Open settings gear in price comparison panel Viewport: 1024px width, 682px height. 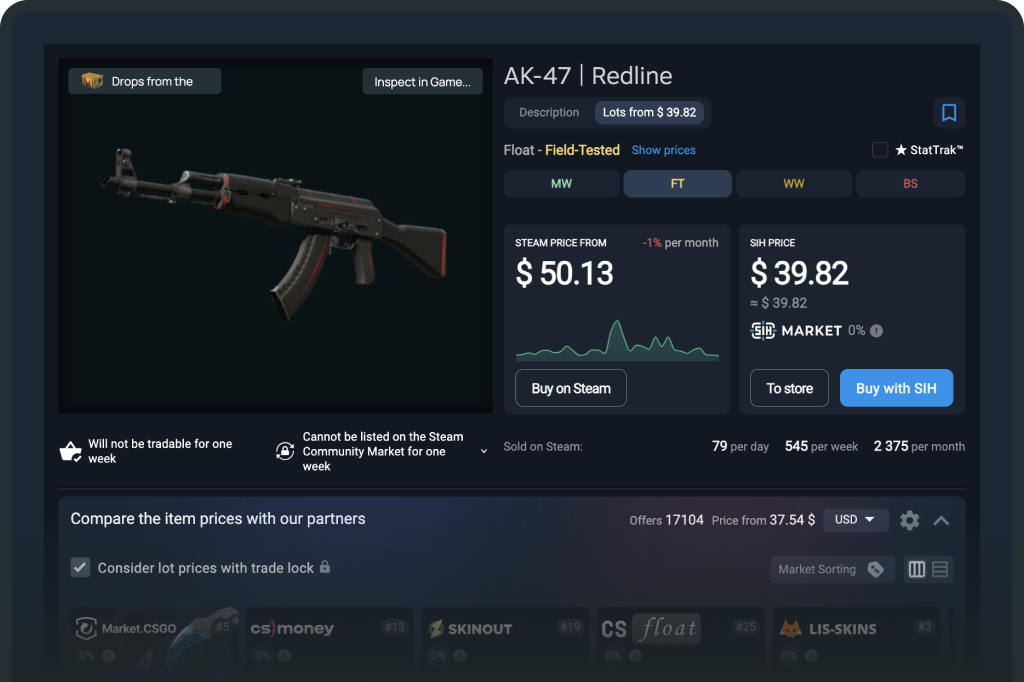[909, 520]
